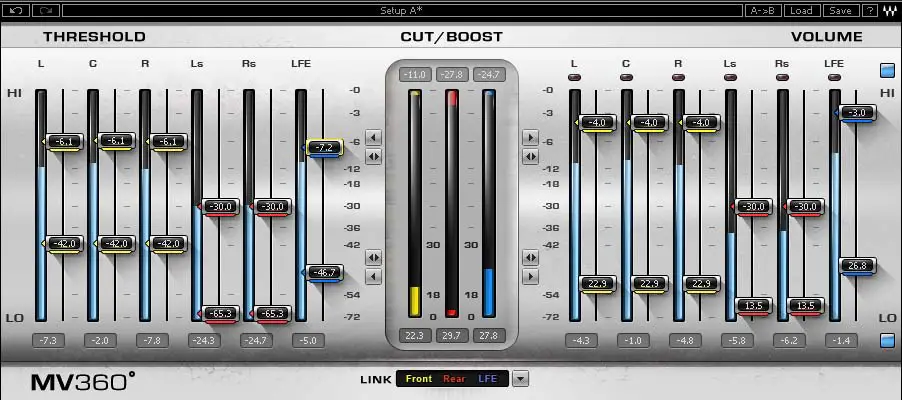The height and width of the screenshot is (400, 902).
Task: Toggle the LED above Volume C channel
Action: point(626,77)
